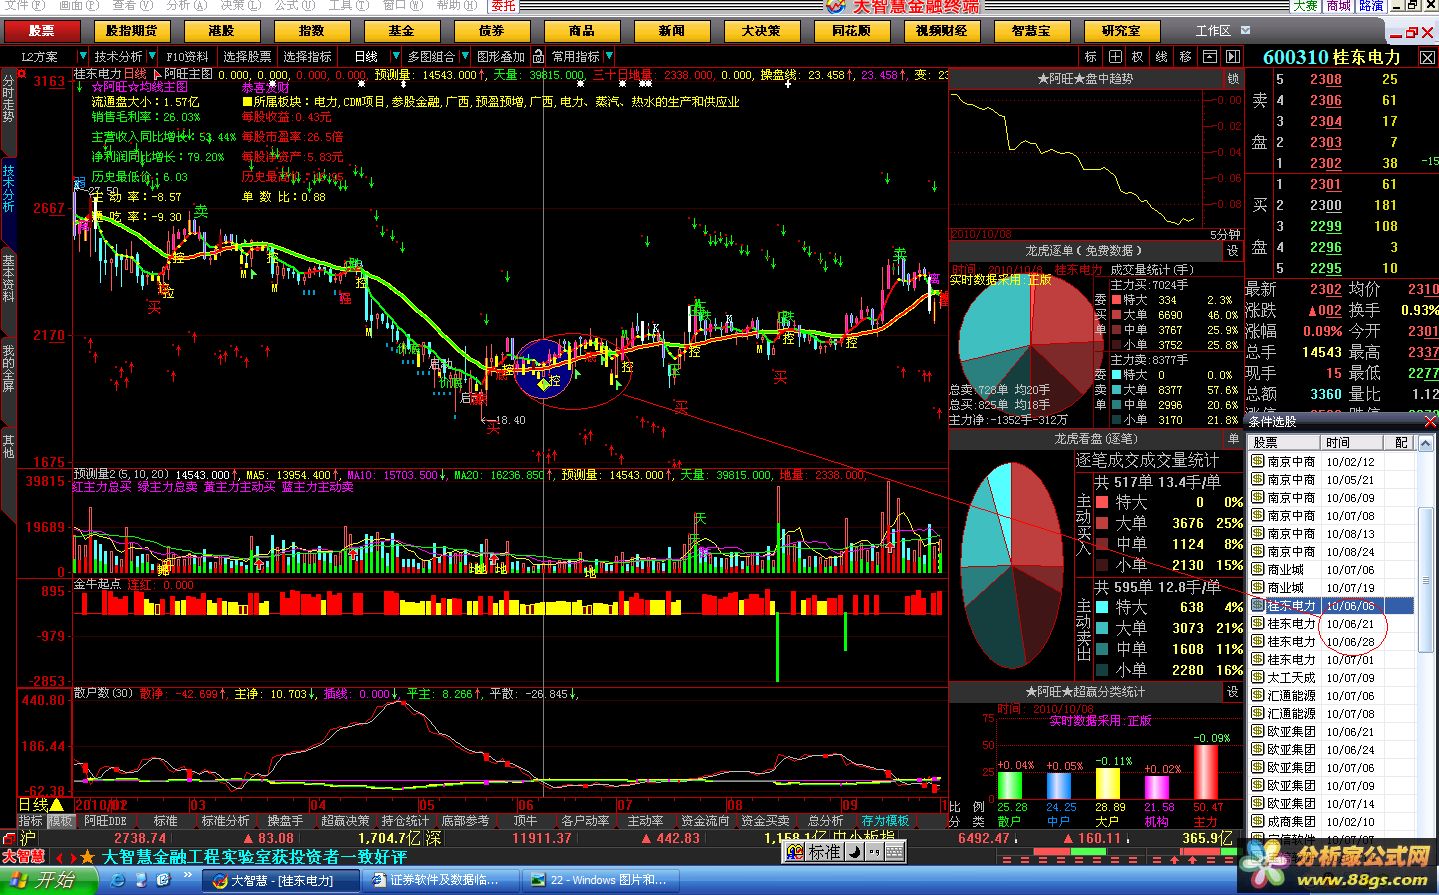
Task: Close the 条件选股 popup window
Action: coord(1430,421)
